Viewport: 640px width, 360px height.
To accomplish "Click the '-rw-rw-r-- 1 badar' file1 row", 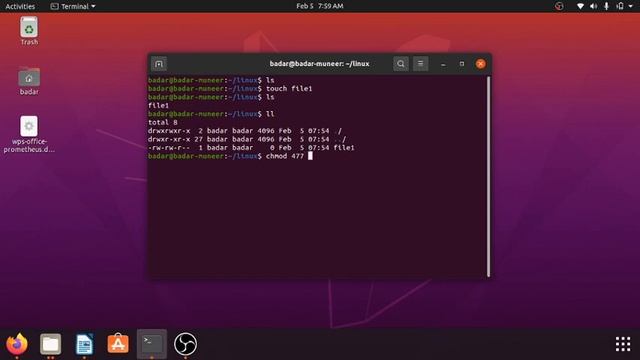I will click(x=251, y=148).
